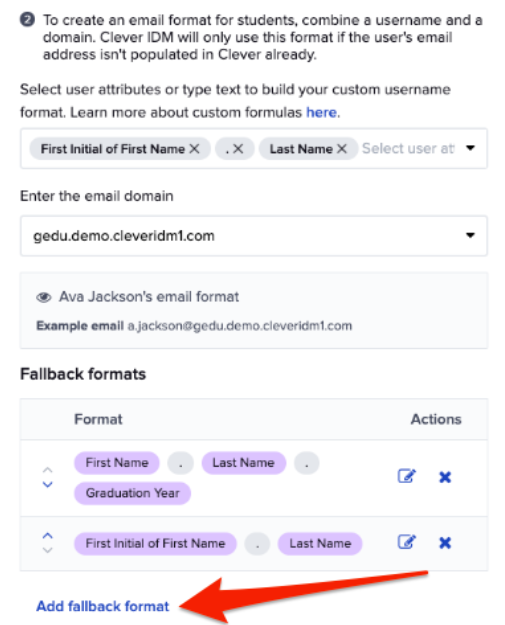This screenshot has height=625, width=505.
Task: Move the First Name fallback format down
Action: [47, 485]
